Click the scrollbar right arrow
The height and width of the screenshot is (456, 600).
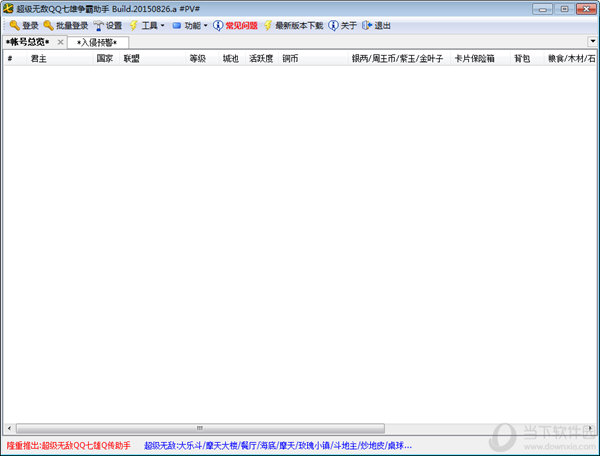[591, 428]
